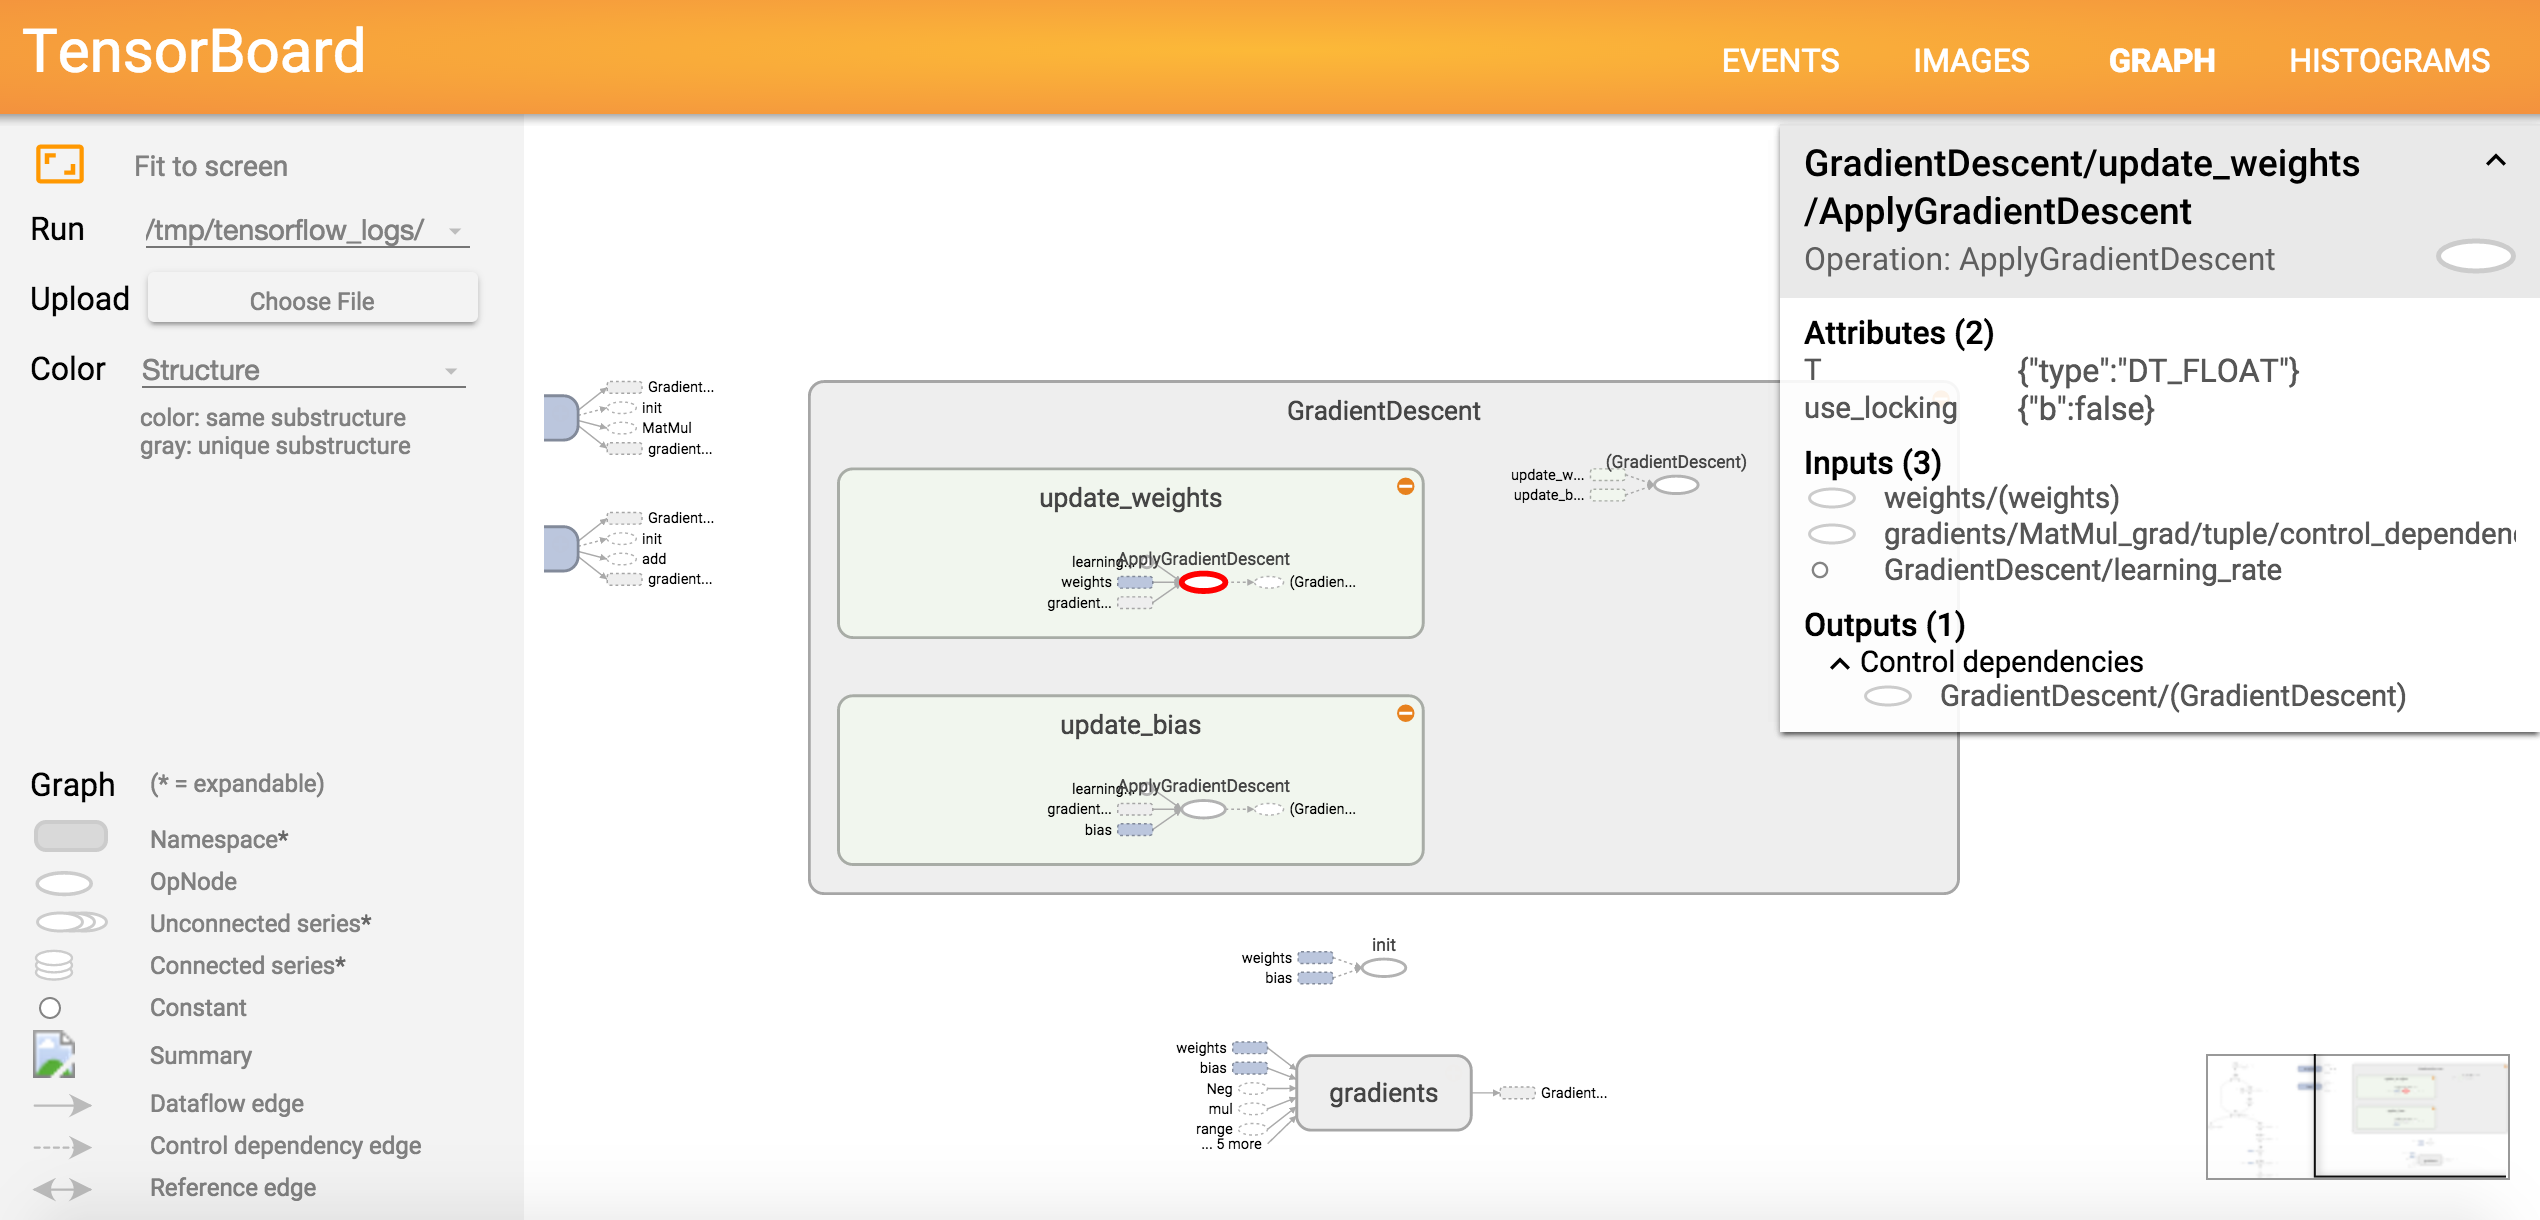Click the graph minimap thumbnail
2540x1220 pixels.
coord(2357,1116)
